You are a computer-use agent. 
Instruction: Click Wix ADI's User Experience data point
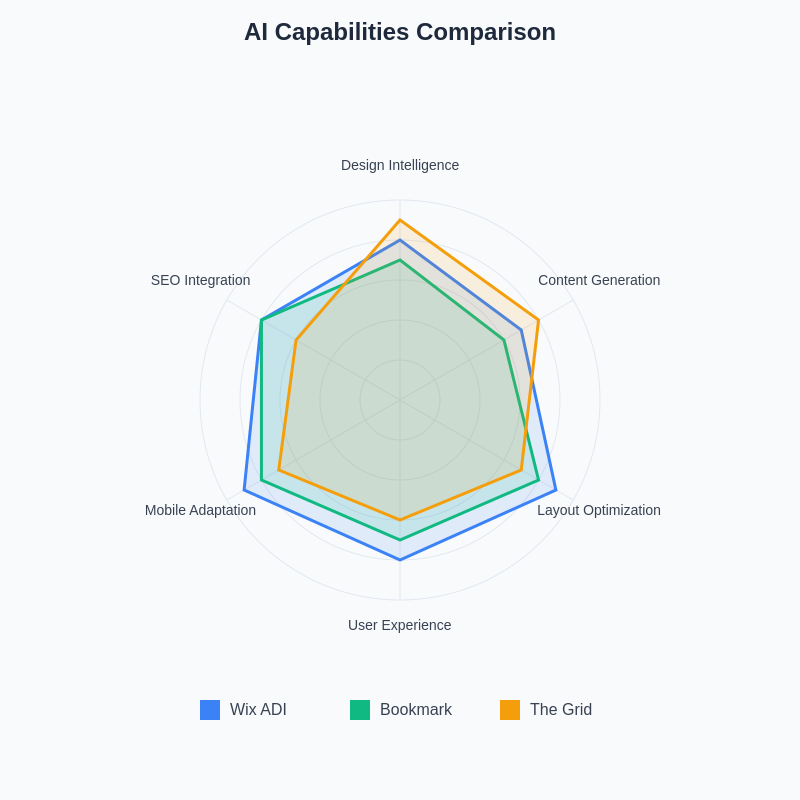[x=400, y=560]
